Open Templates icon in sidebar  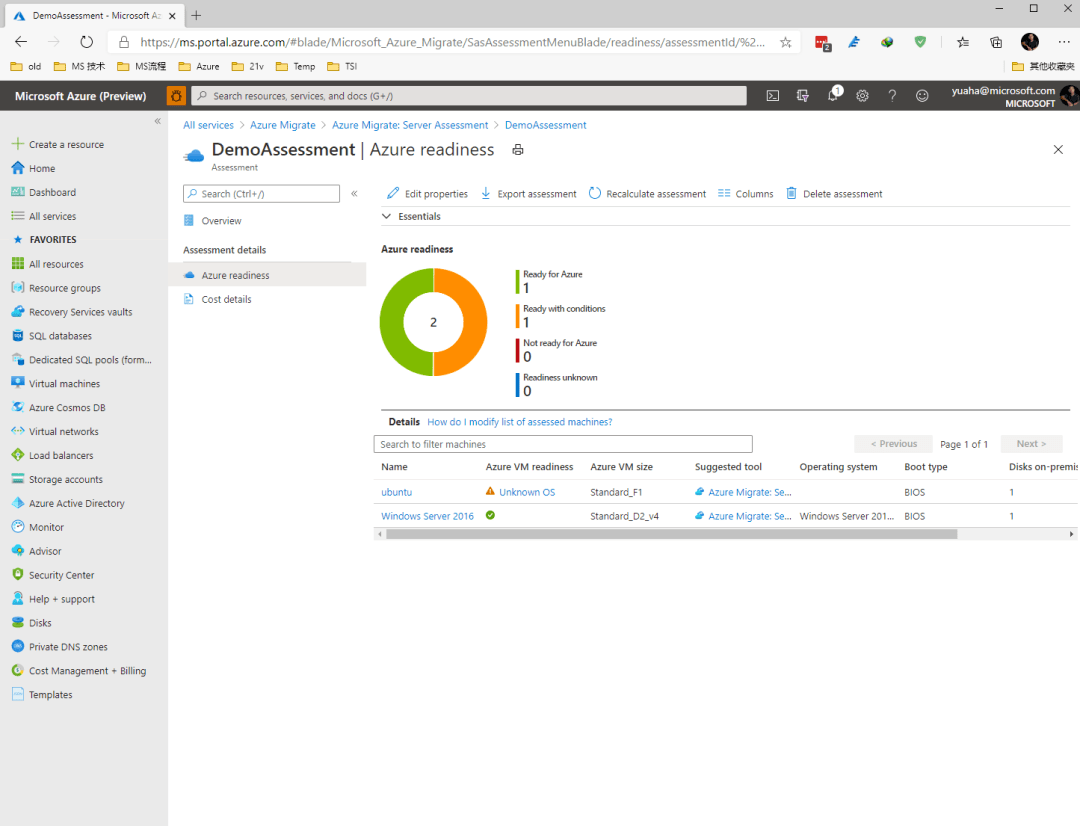(x=18, y=694)
